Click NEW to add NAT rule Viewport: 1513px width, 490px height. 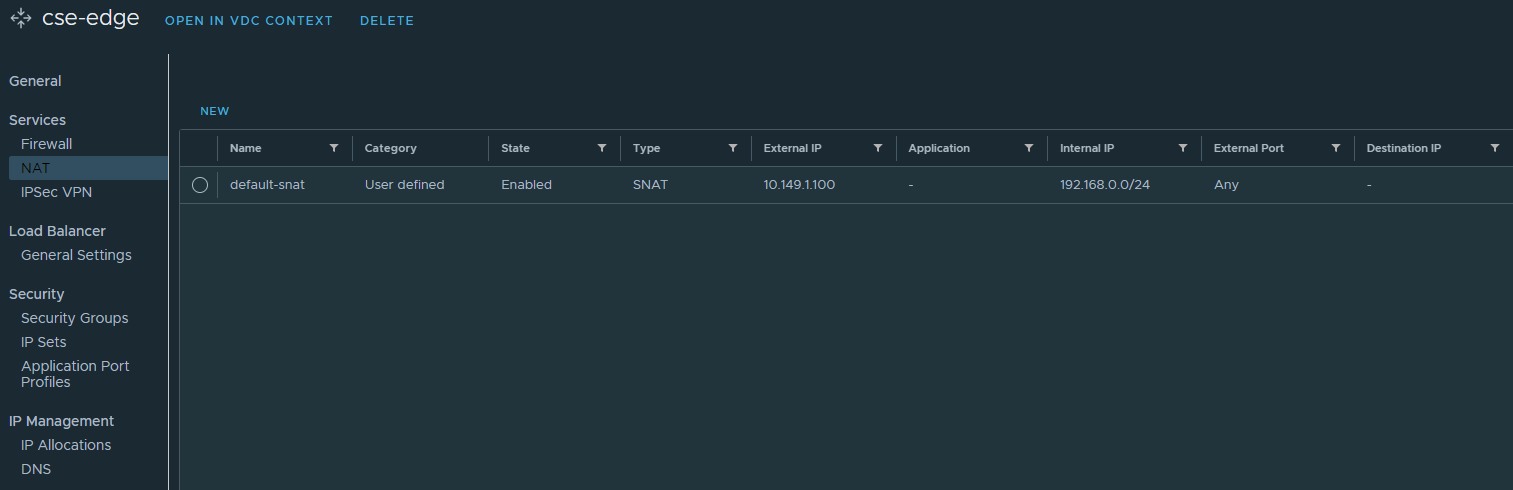pos(214,111)
